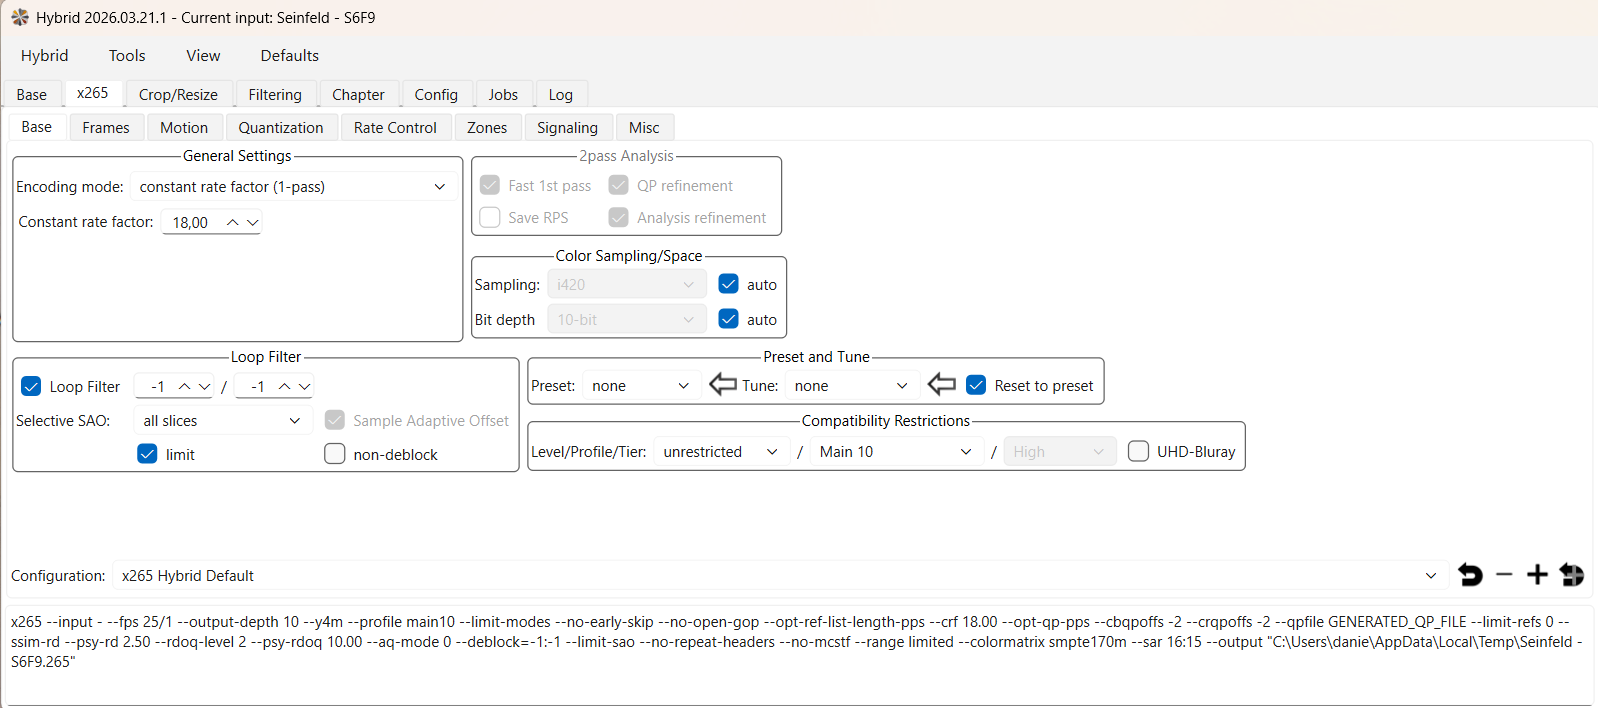Enable the UHD-Bluray checkbox
This screenshot has height=708, width=1598.
click(x=1138, y=452)
